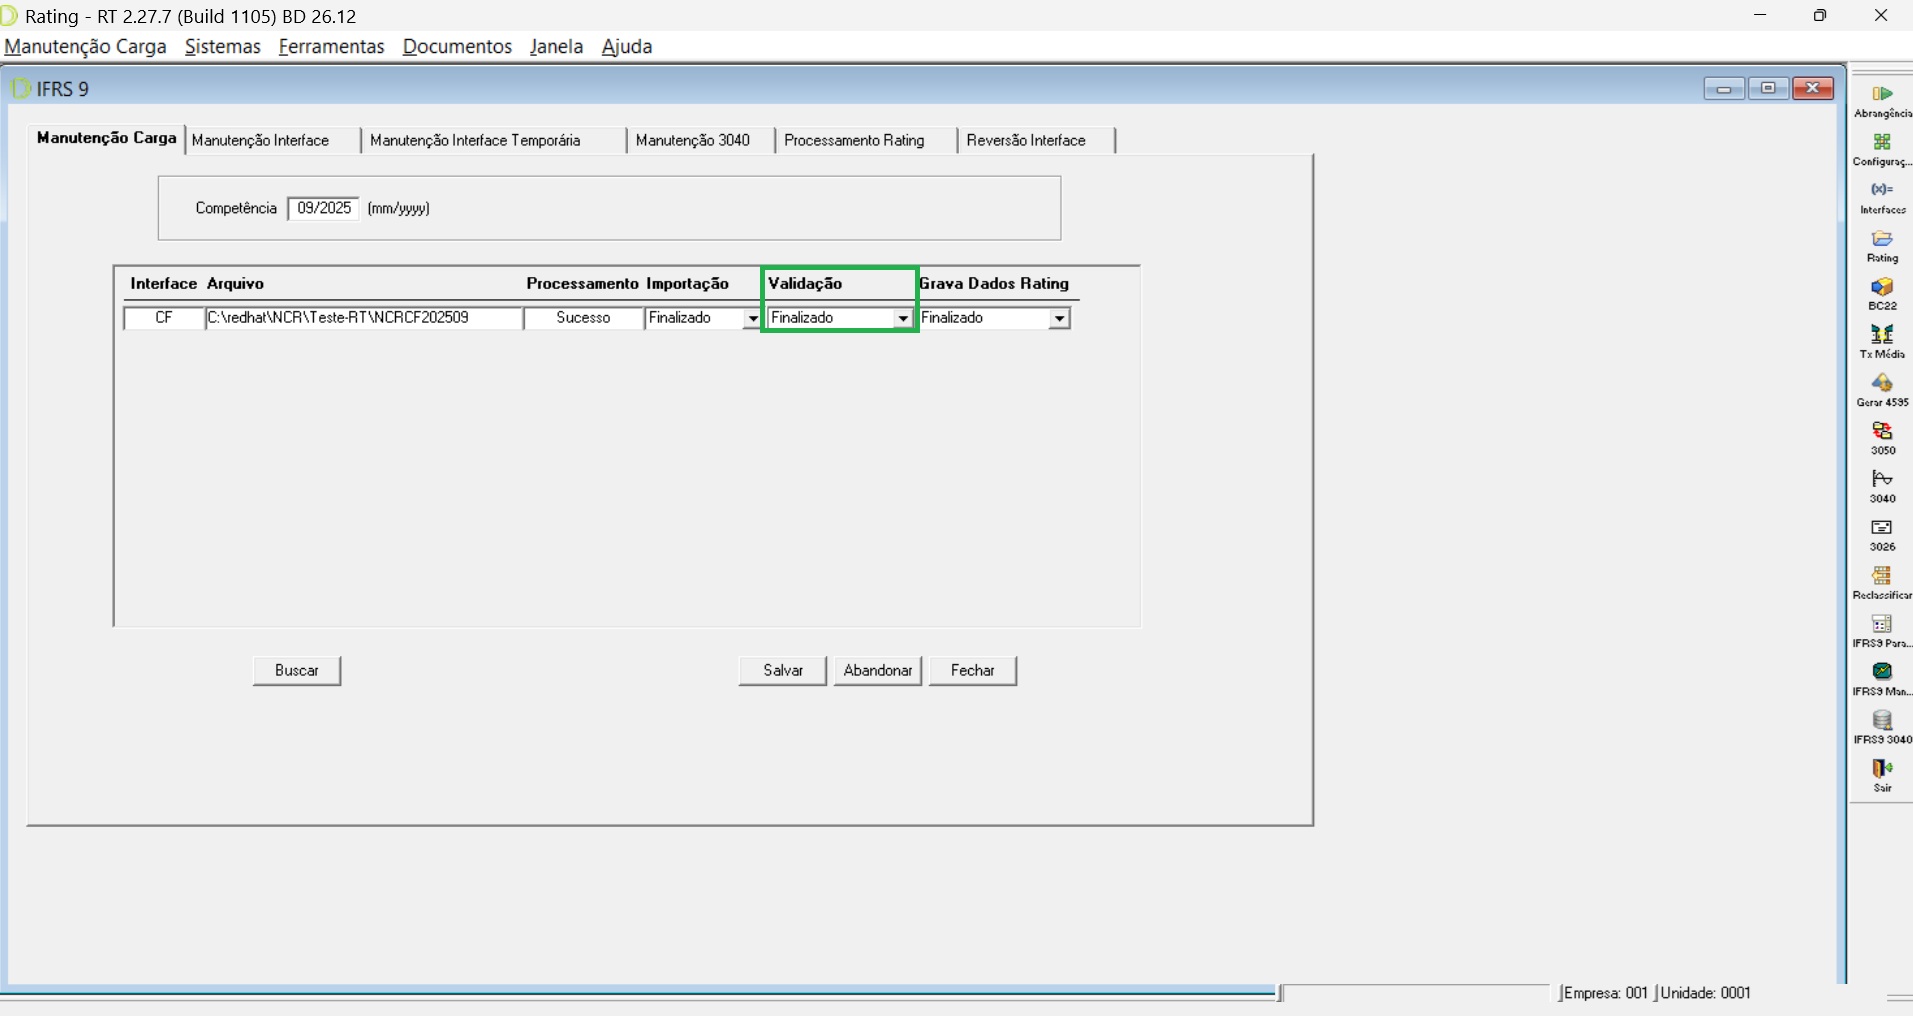Click the Fechar button
The height and width of the screenshot is (1016, 1913).
973,670
